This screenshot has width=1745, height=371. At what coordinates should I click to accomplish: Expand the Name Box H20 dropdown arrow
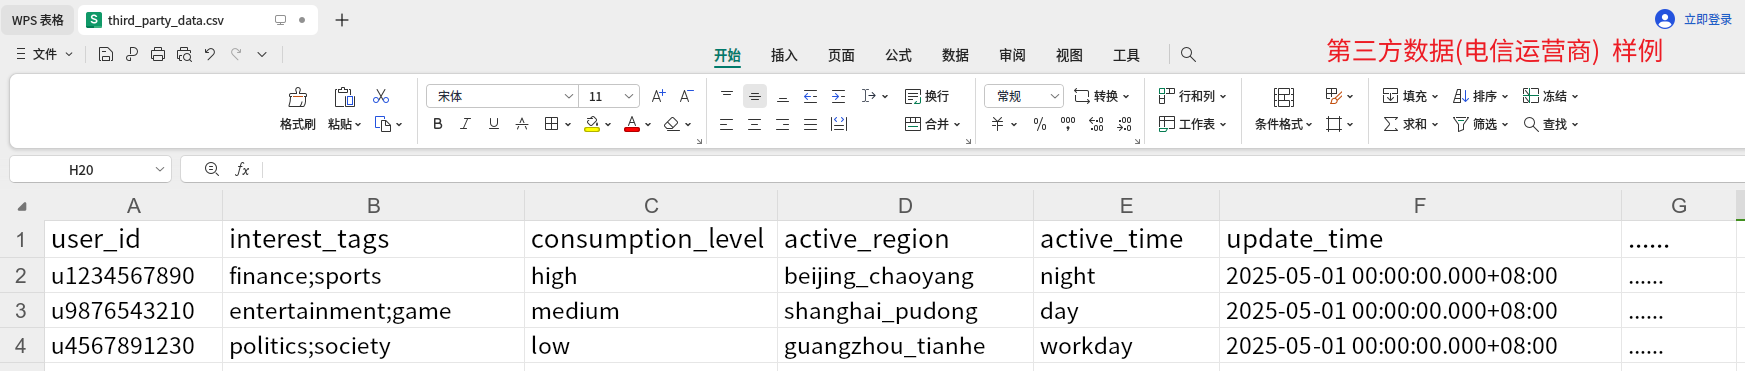pos(160,170)
